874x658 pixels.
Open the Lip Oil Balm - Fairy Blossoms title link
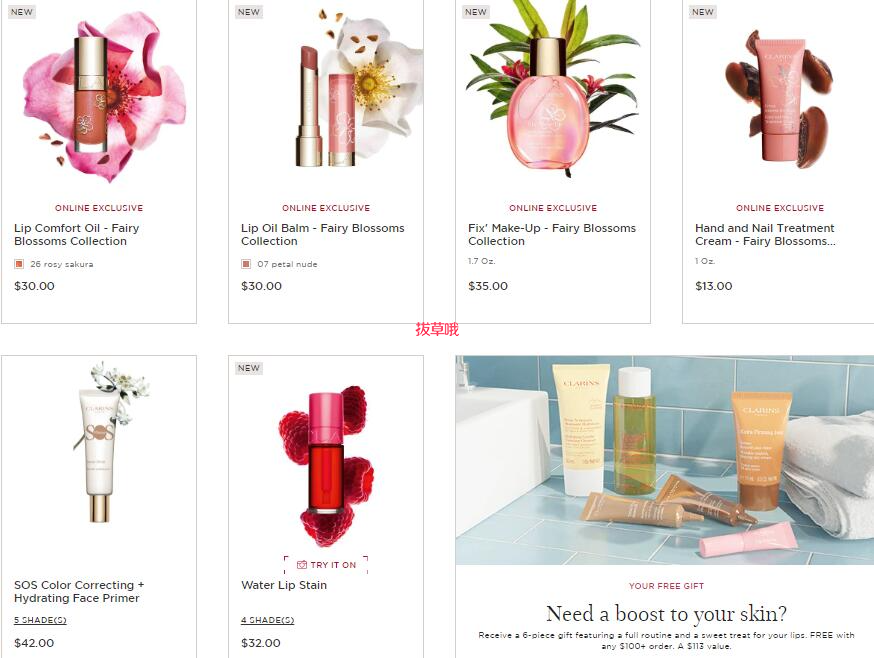pos(323,235)
